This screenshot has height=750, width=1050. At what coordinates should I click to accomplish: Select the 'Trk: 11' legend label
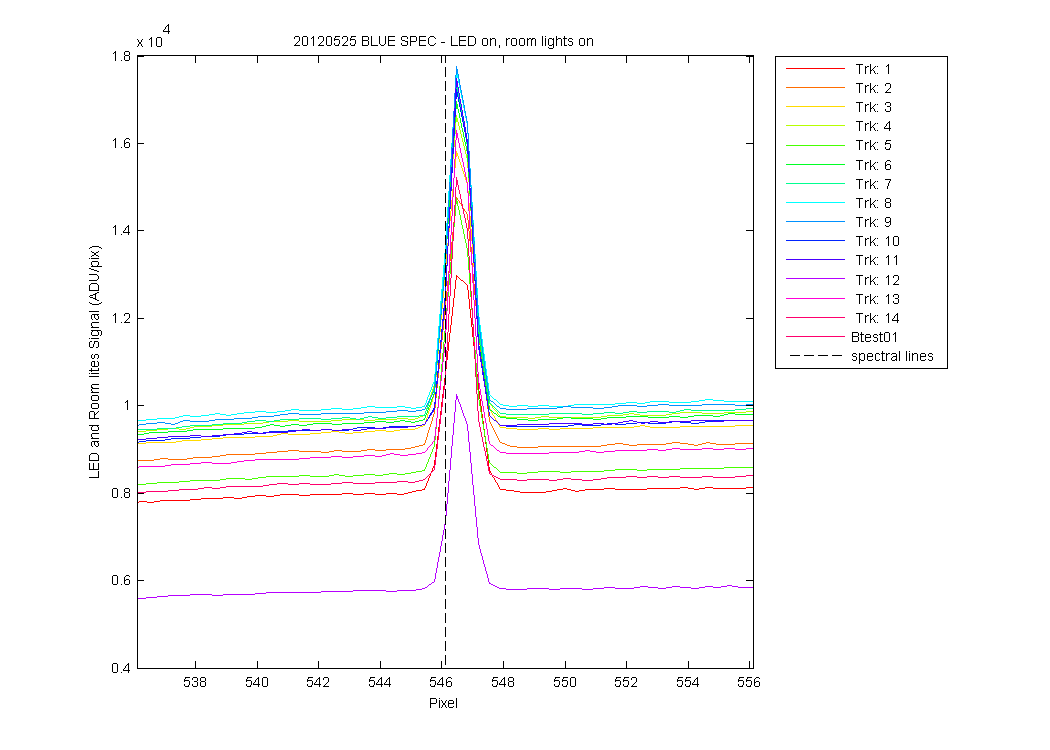coord(877,260)
